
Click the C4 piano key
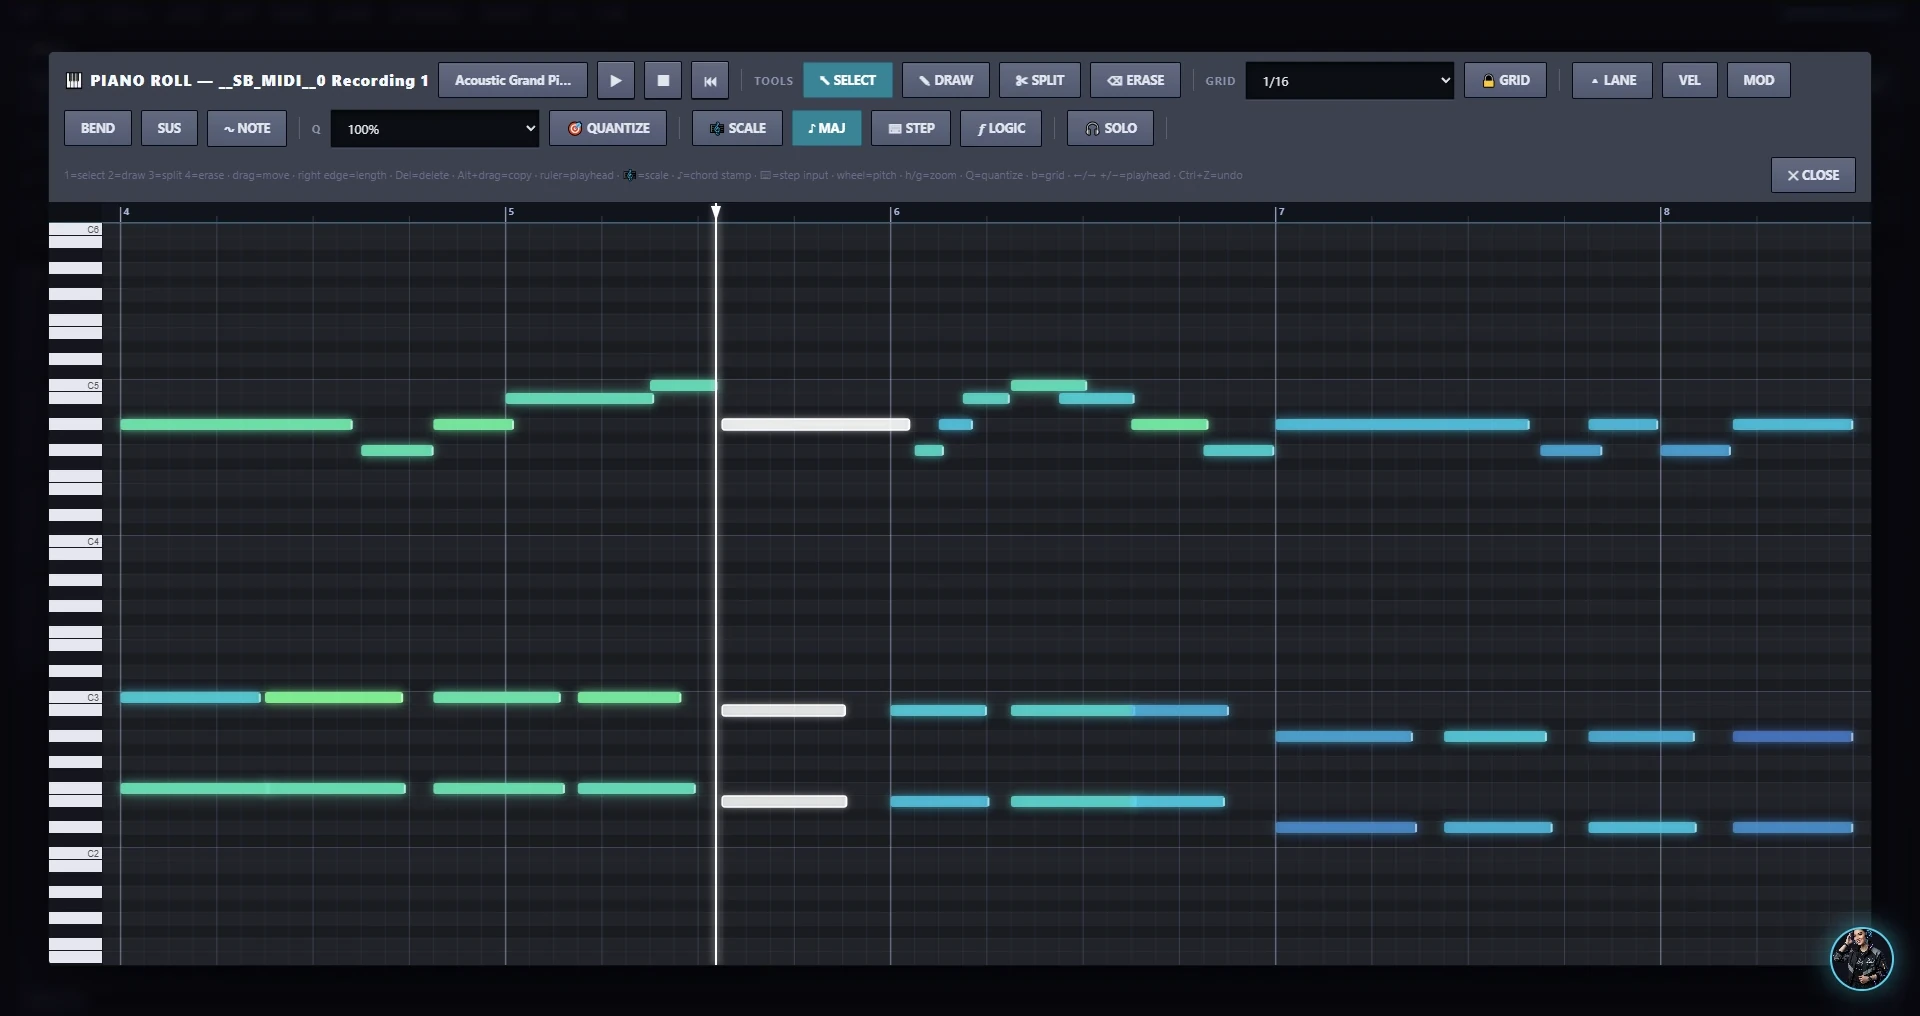[76, 541]
